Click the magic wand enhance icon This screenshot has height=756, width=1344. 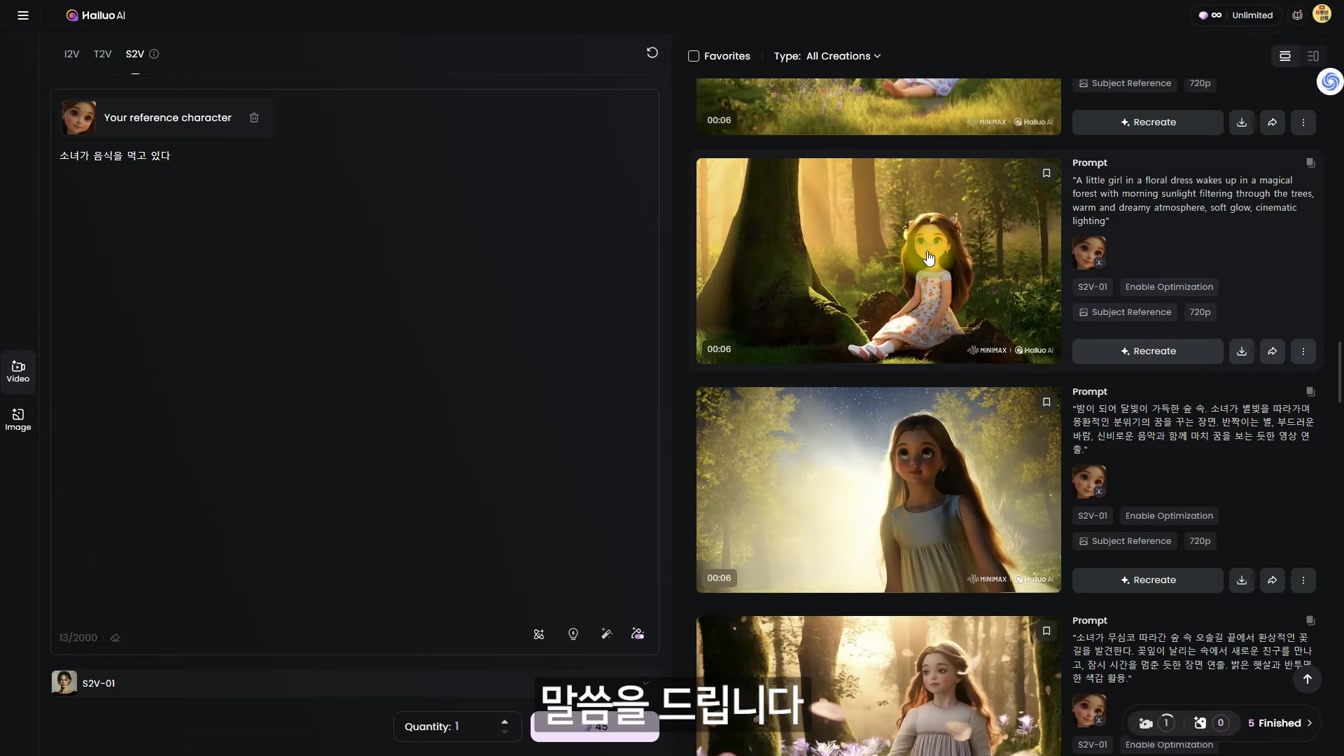606,634
